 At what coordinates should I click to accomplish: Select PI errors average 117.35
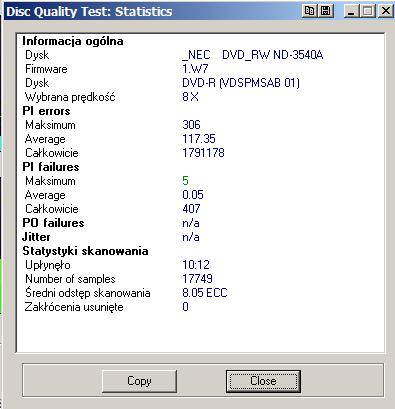[x=199, y=139]
